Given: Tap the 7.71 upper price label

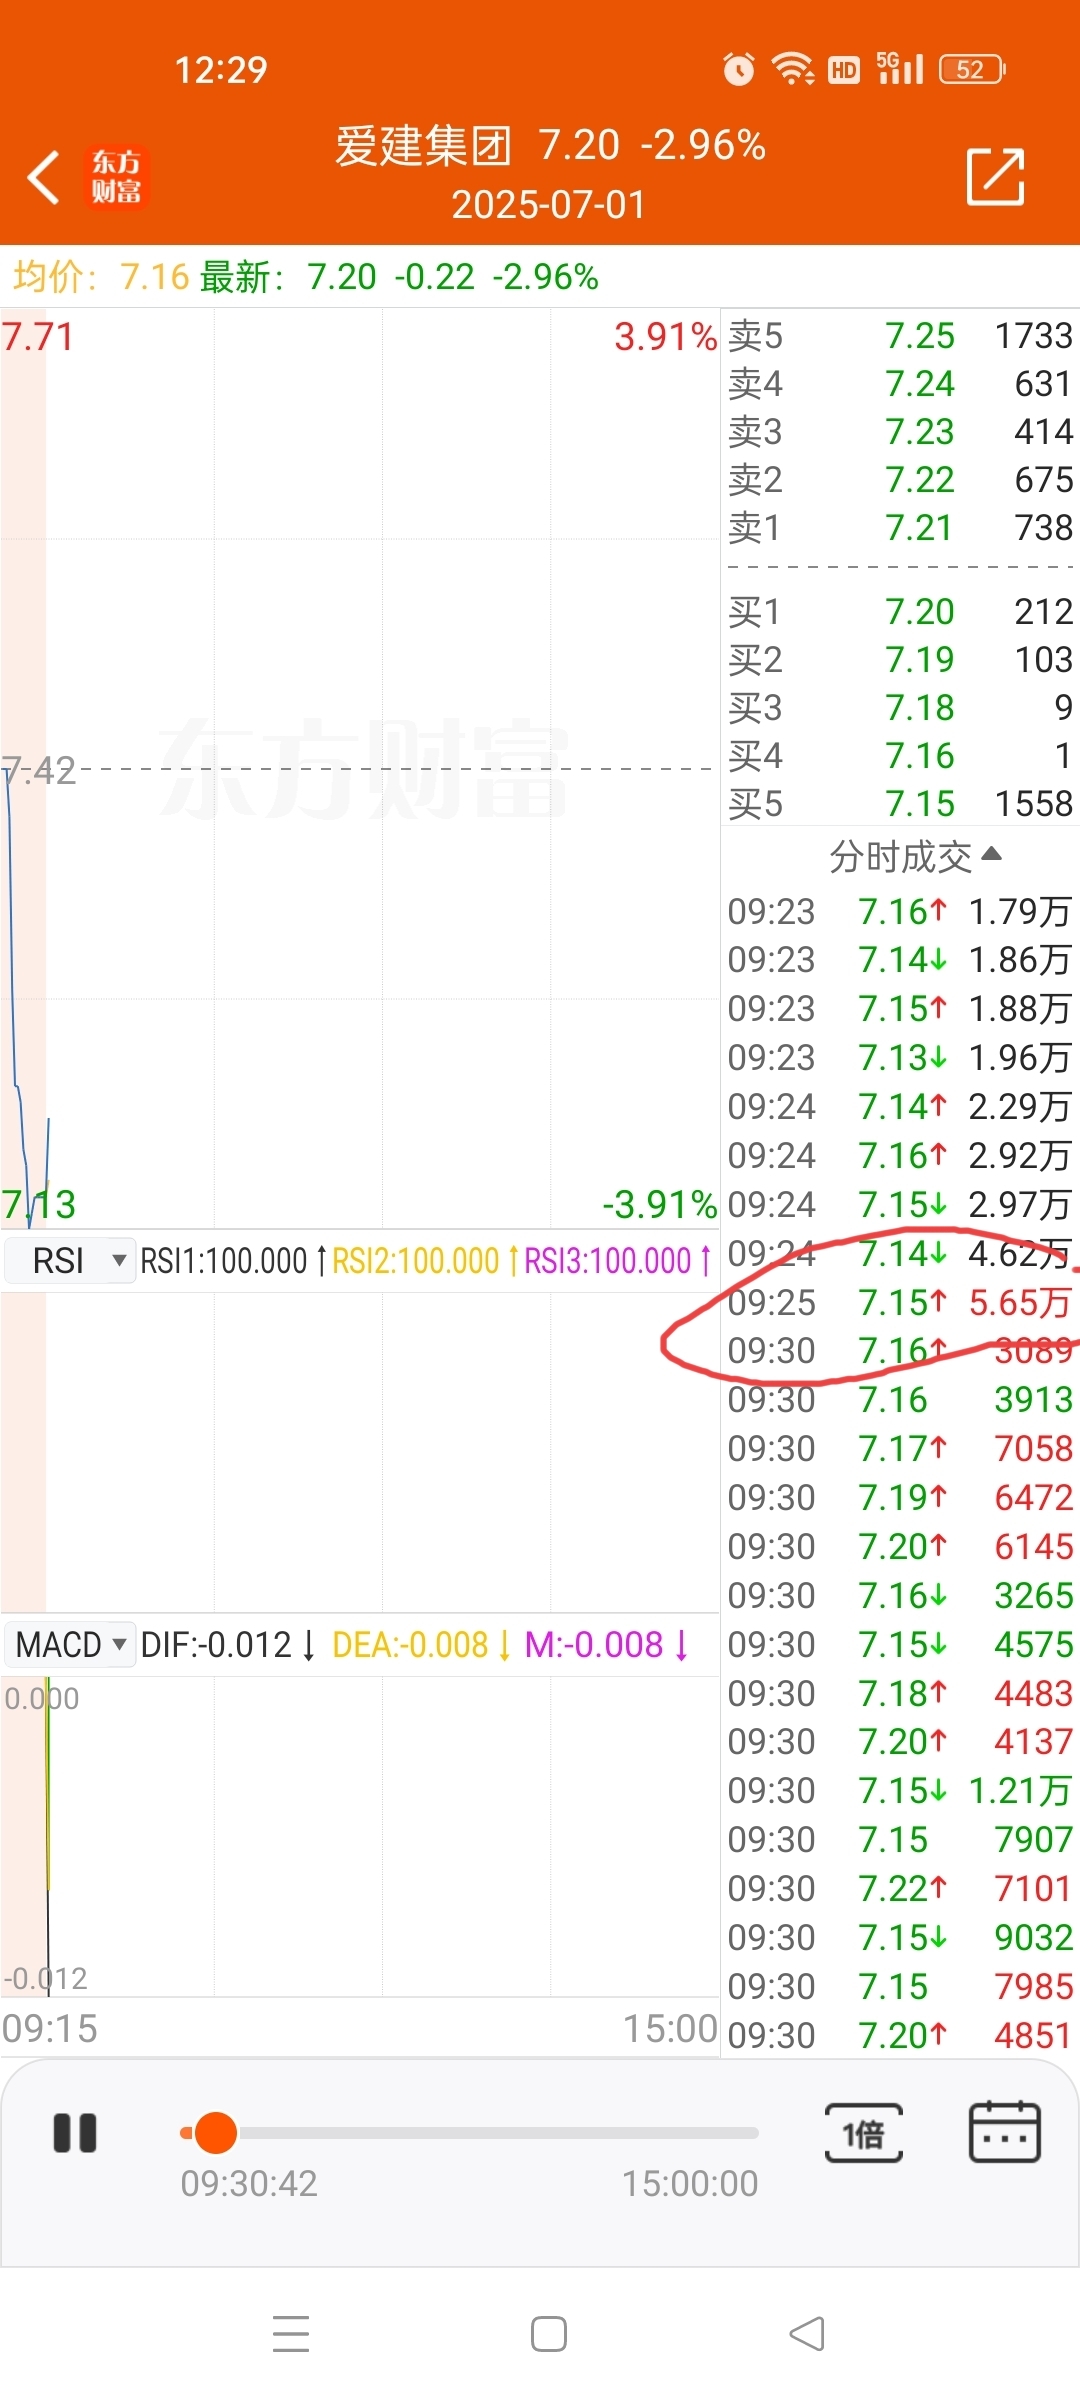Looking at the screenshot, I should coord(38,337).
